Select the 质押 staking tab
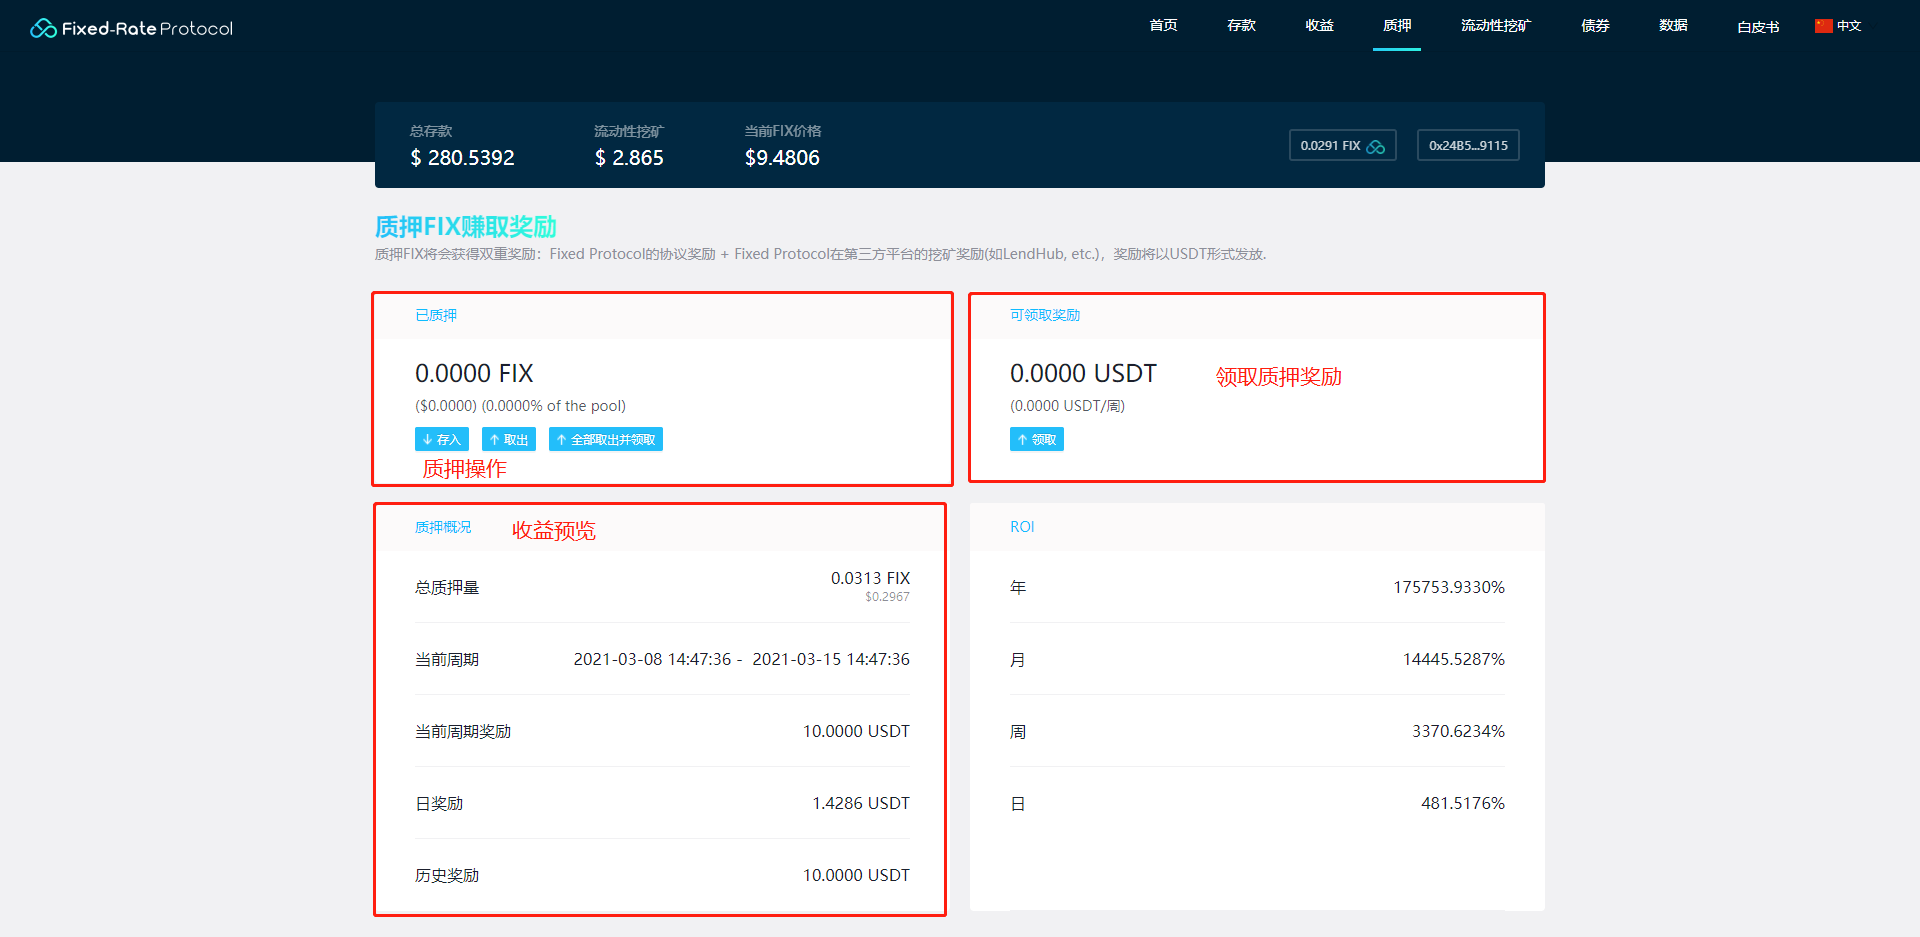Screen dimensions: 1920x937 tap(1397, 26)
